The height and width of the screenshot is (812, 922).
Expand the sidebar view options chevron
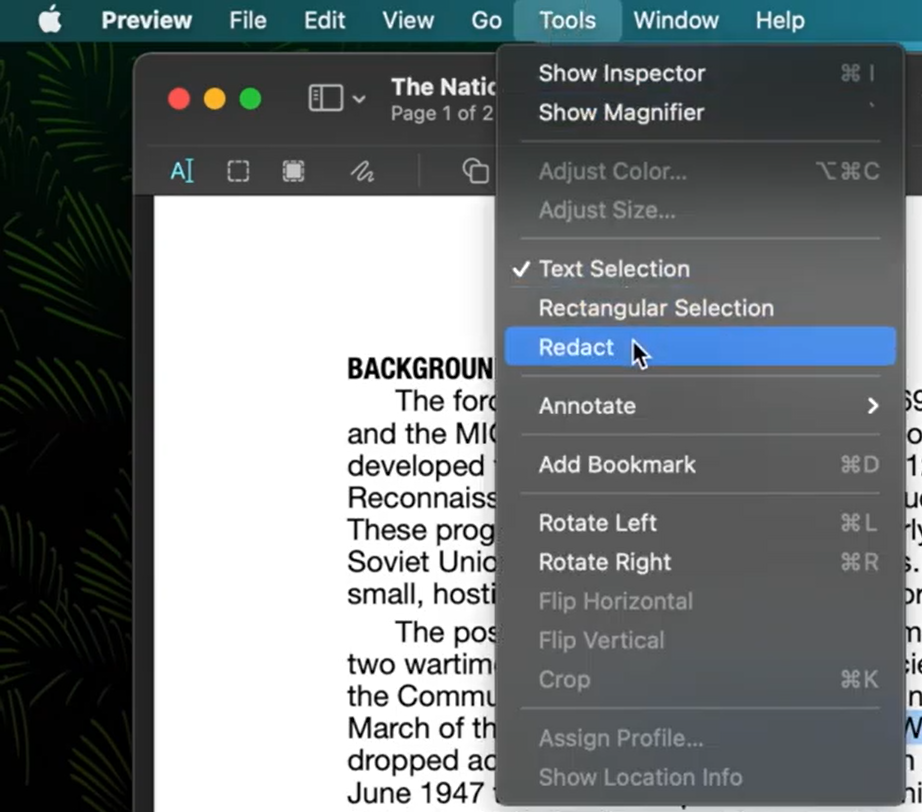[359, 99]
